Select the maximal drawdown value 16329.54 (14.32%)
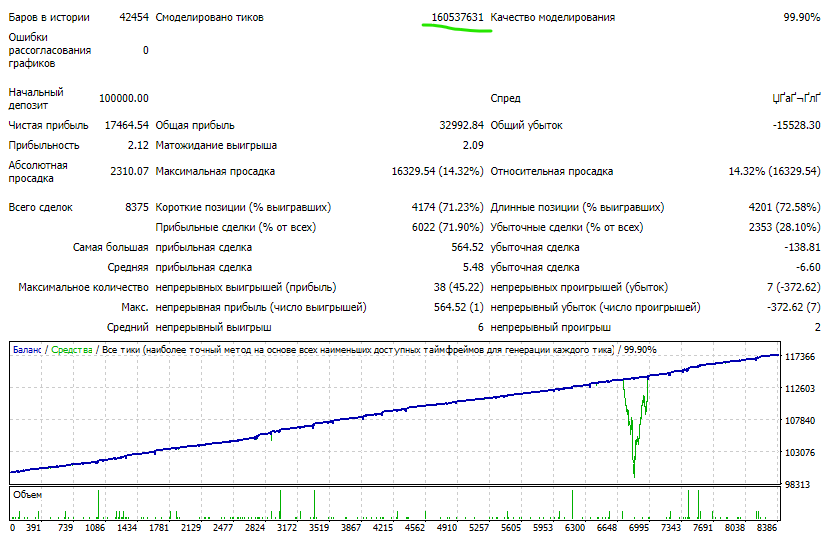 tap(437, 171)
